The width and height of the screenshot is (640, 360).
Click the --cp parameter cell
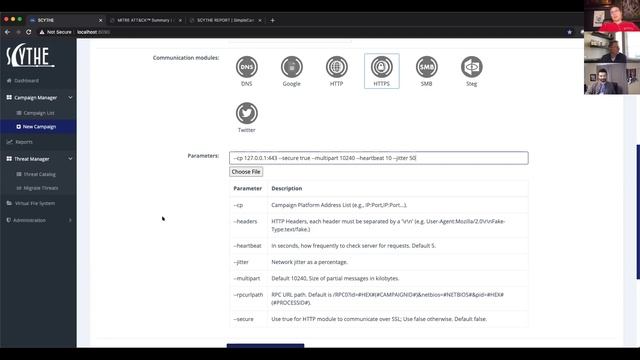pyautogui.click(x=248, y=205)
